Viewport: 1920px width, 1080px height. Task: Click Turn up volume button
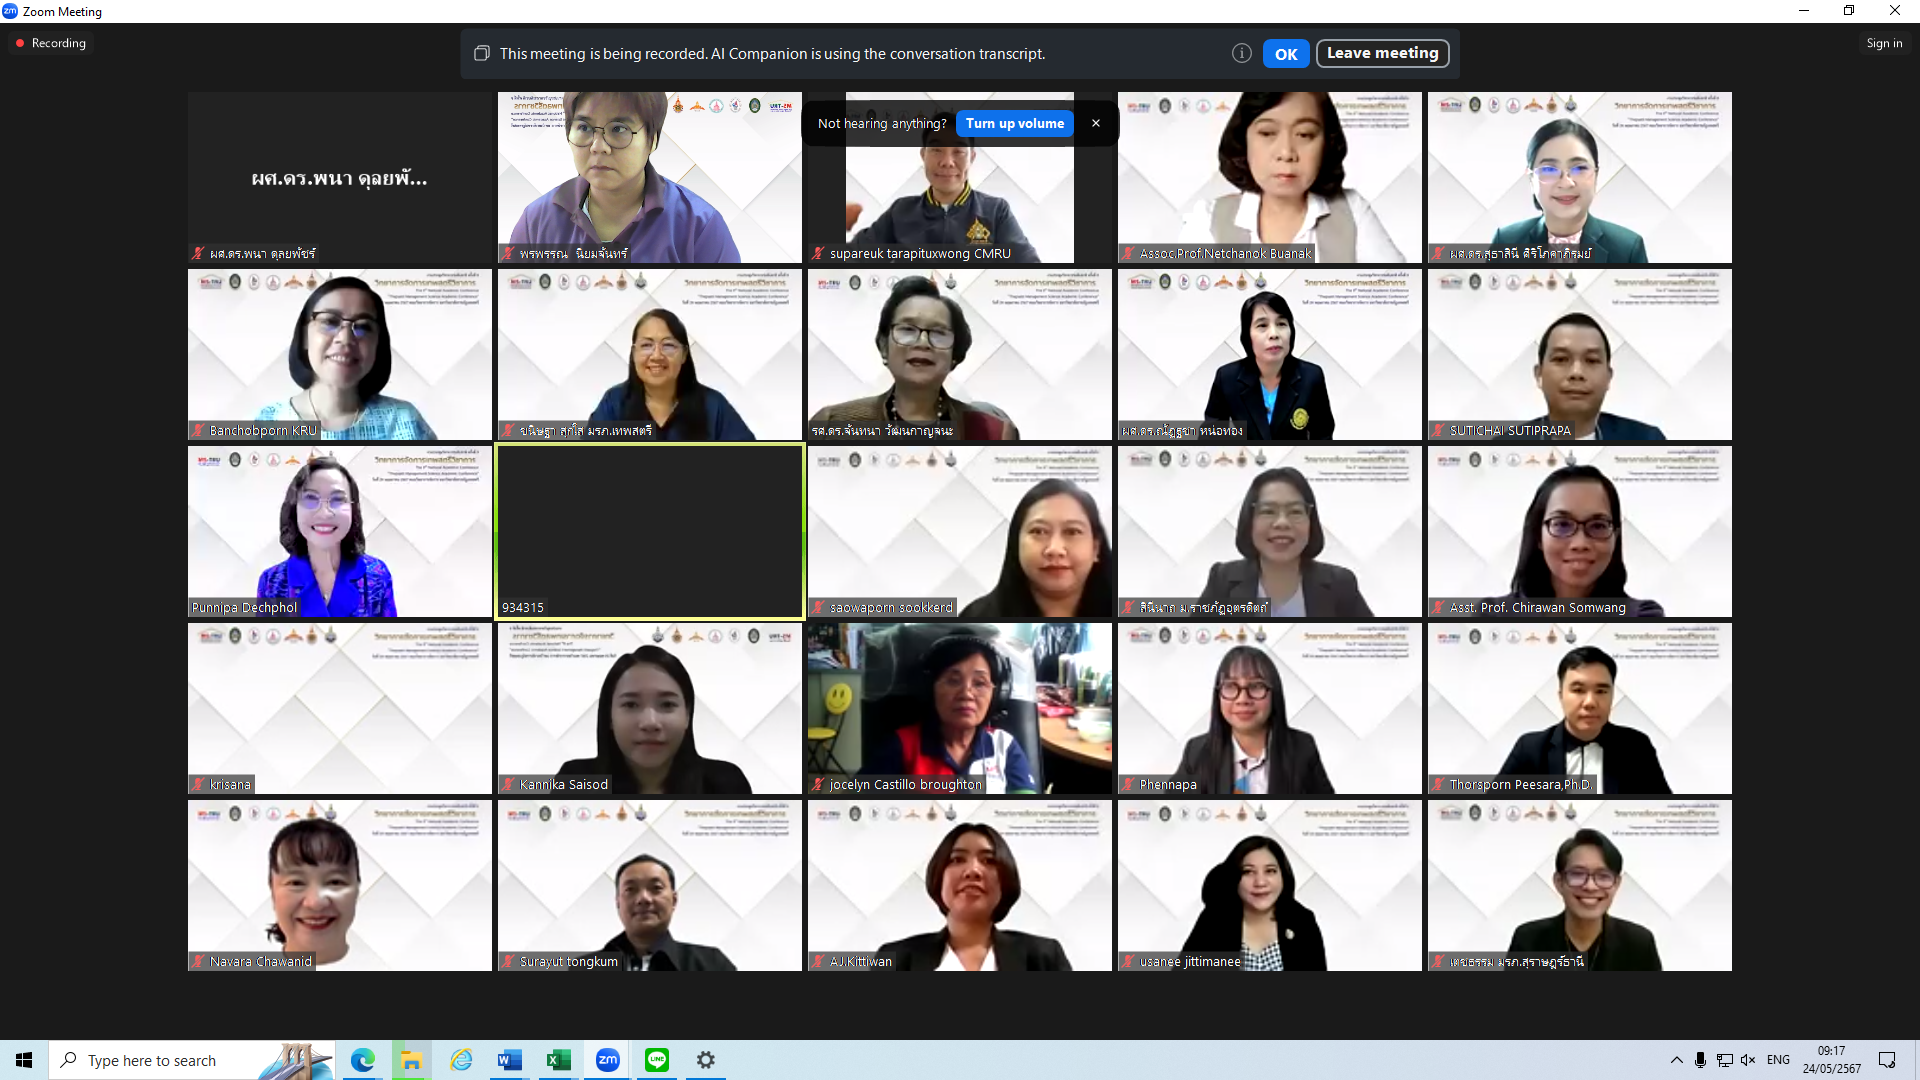(1014, 124)
